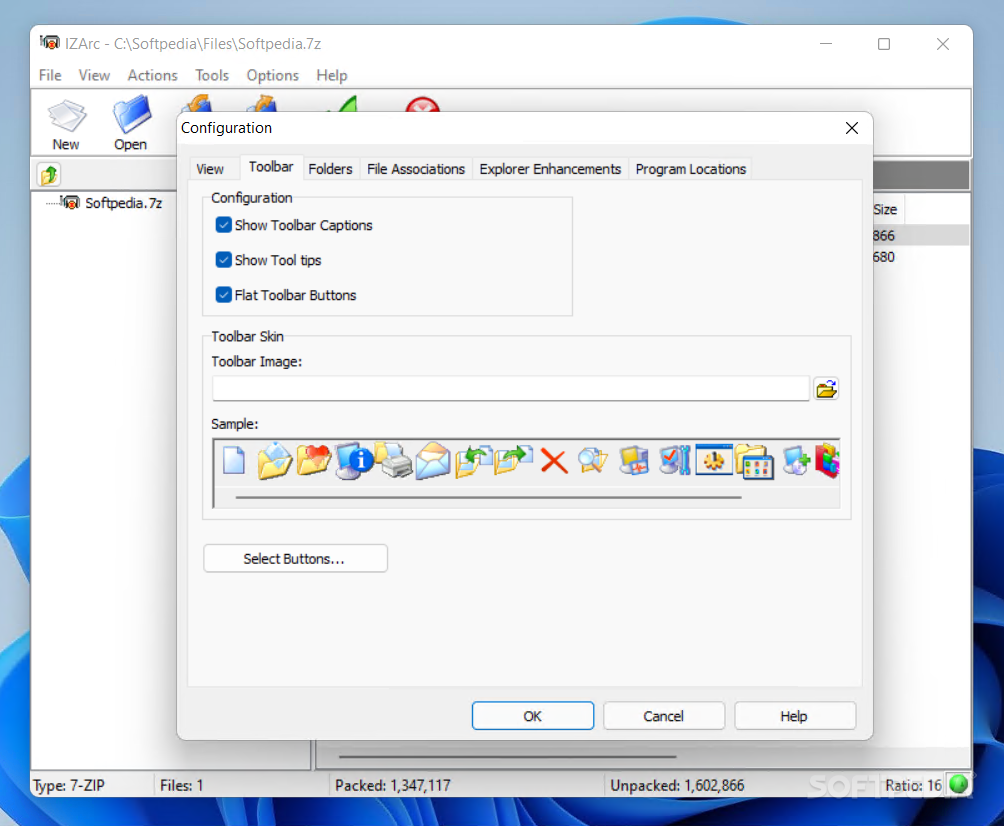
Task: Open the Options menu
Action: (x=273, y=76)
